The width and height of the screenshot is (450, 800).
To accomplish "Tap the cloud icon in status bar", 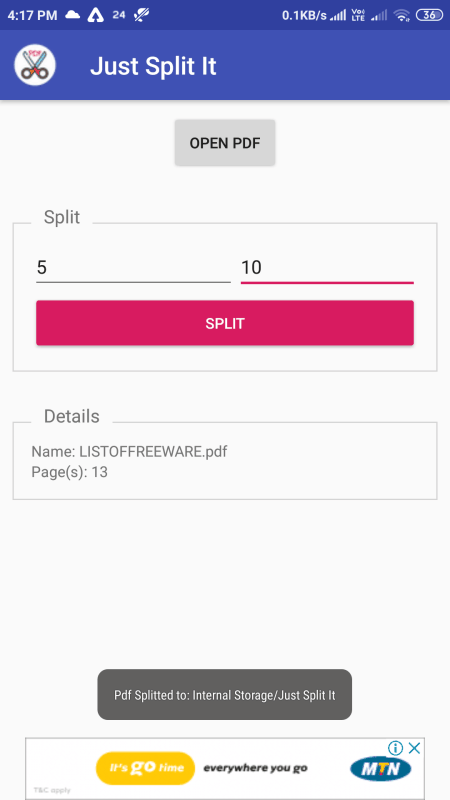I will [x=72, y=15].
